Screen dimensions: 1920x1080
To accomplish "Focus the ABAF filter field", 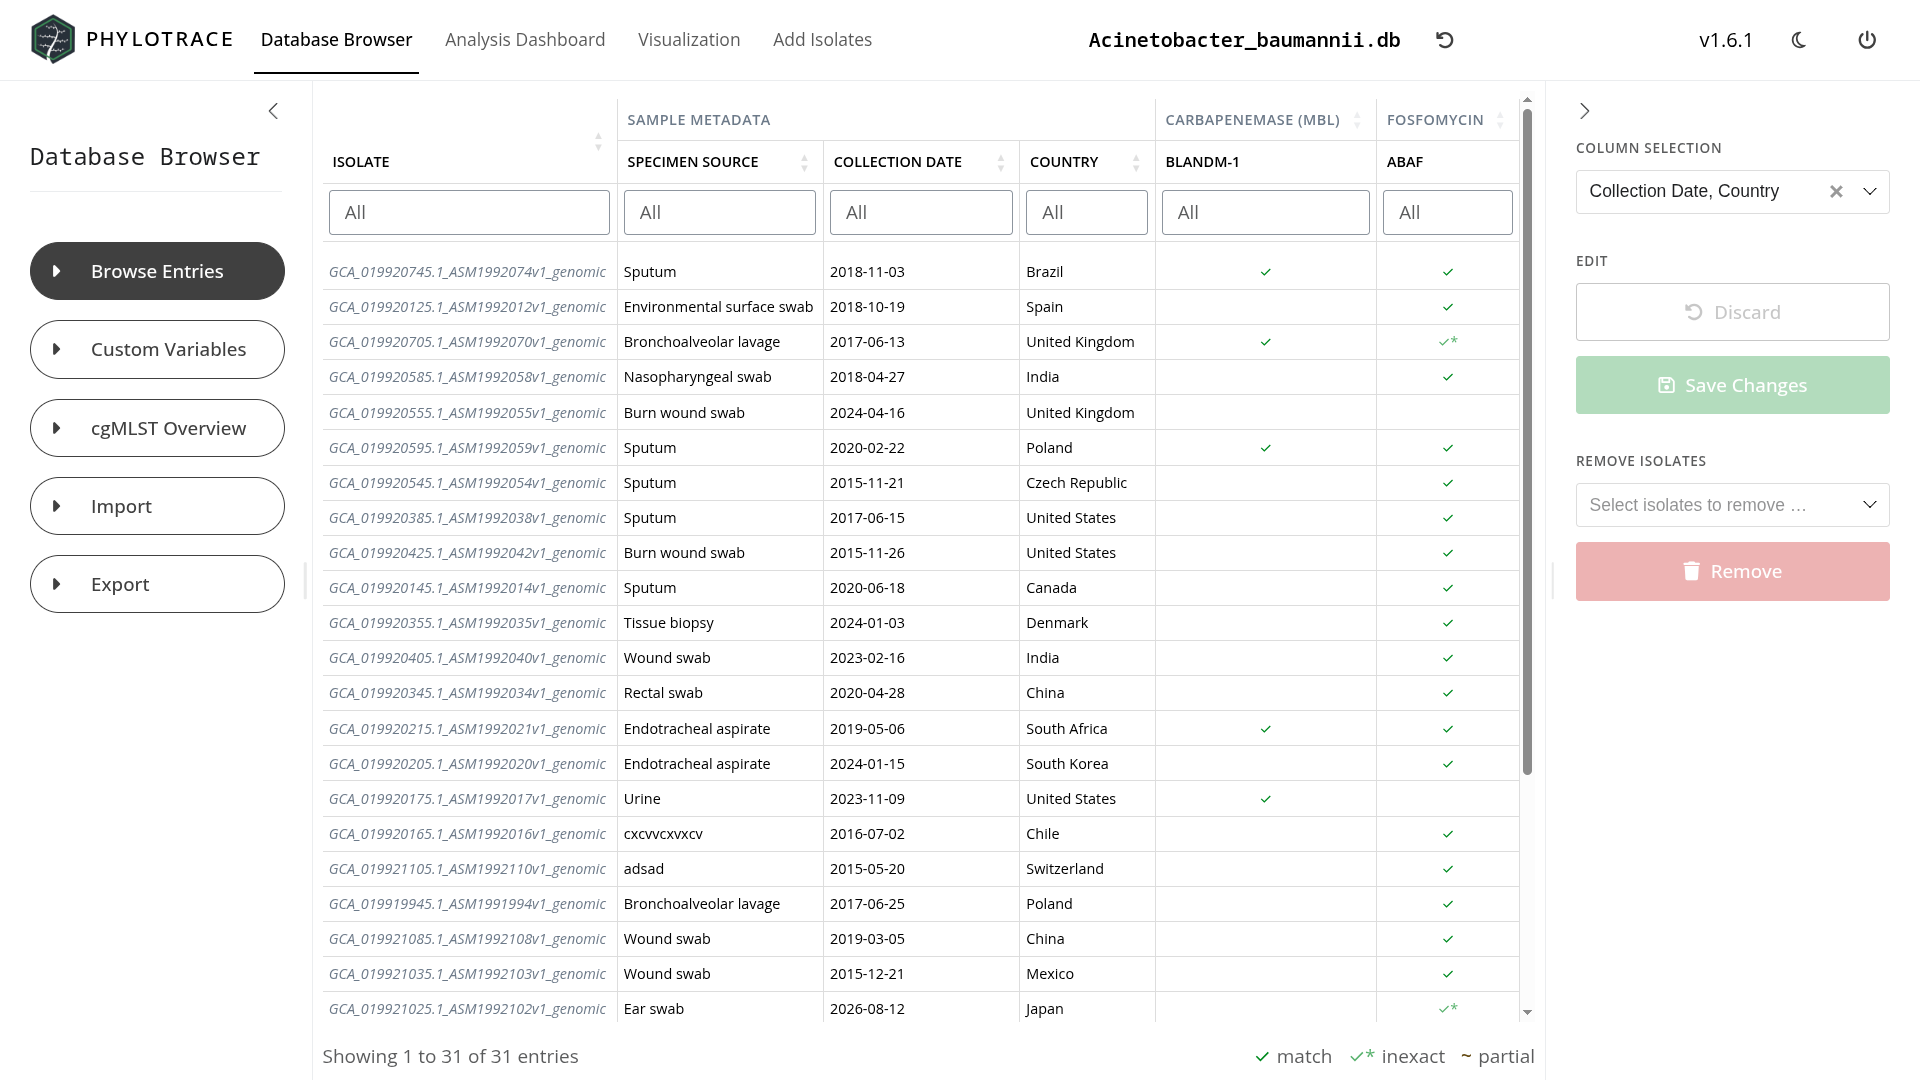I will click(1447, 213).
